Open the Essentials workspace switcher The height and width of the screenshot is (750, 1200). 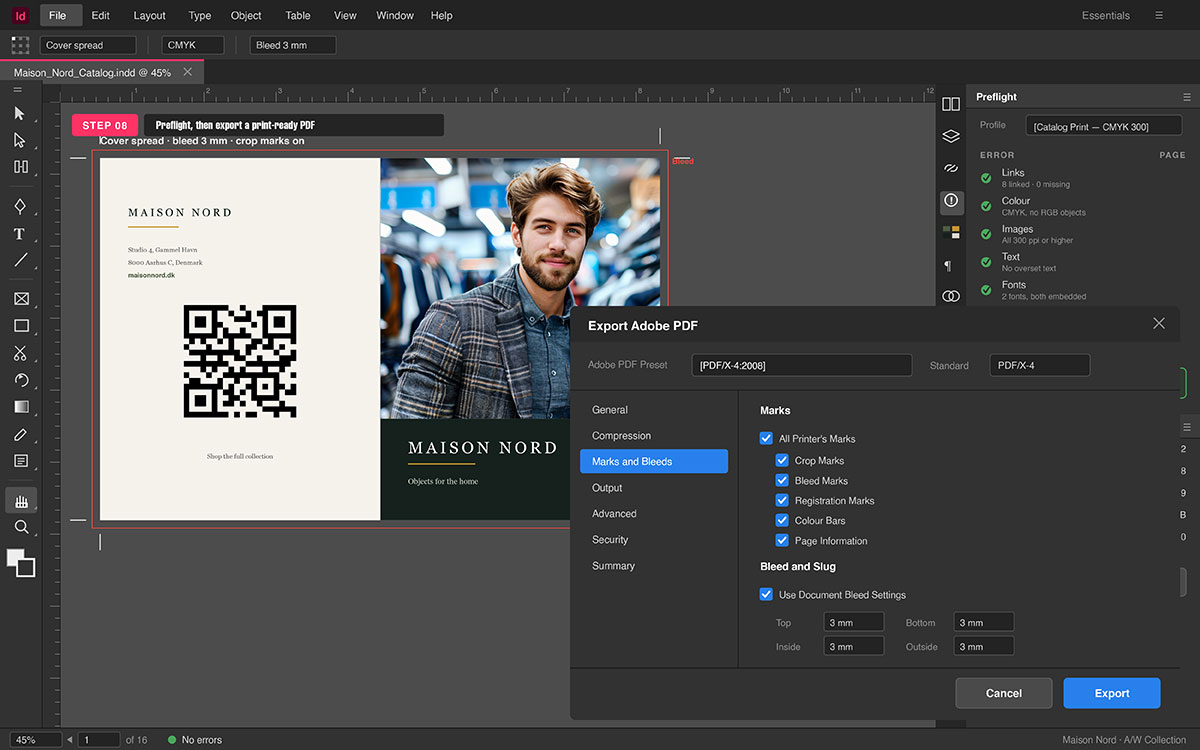(1105, 15)
